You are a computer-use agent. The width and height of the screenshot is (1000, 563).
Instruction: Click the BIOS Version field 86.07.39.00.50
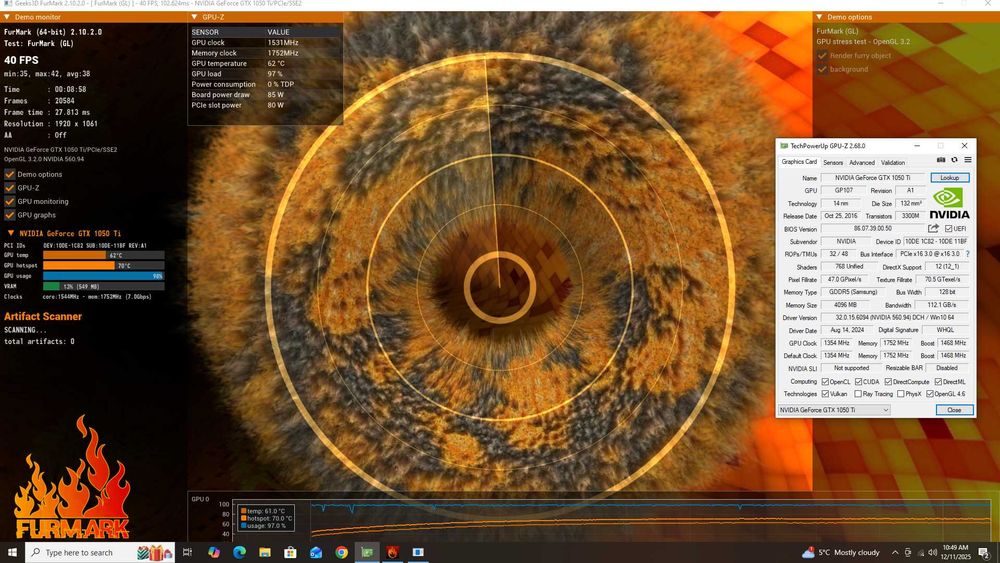click(x=872, y=228)
